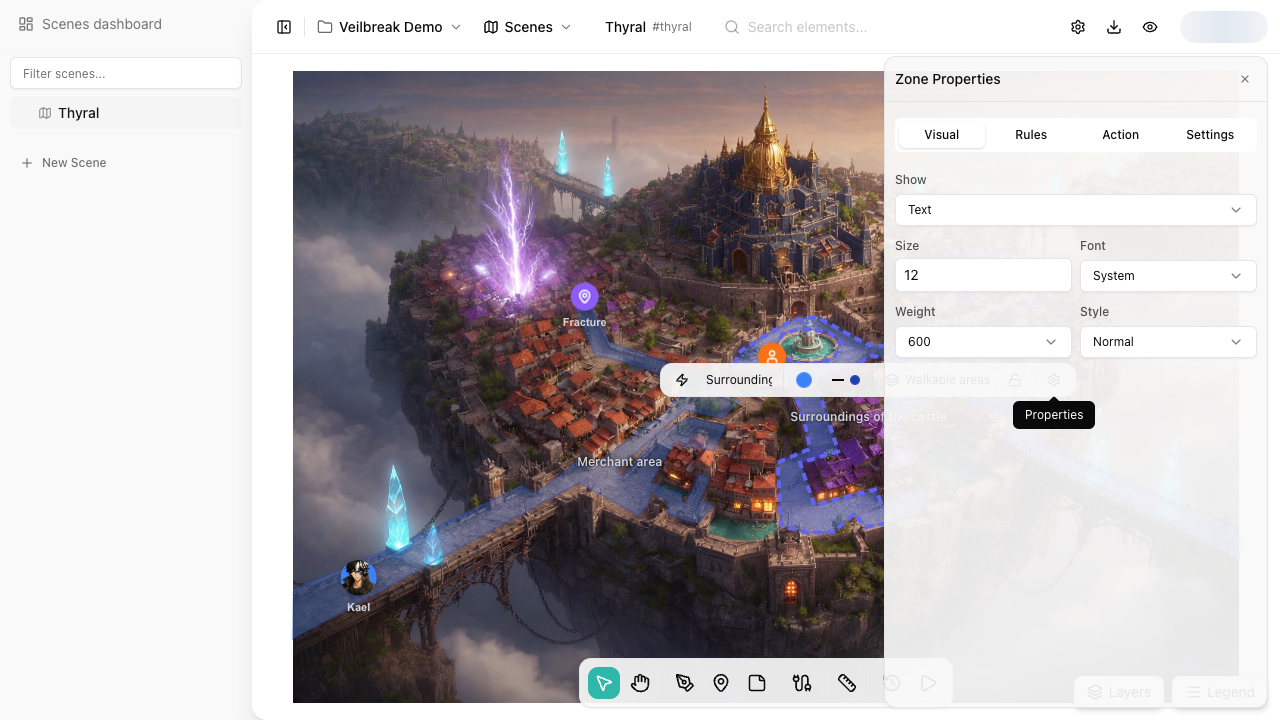
Task: Select the sticky note tool
Action: (757, 683)
